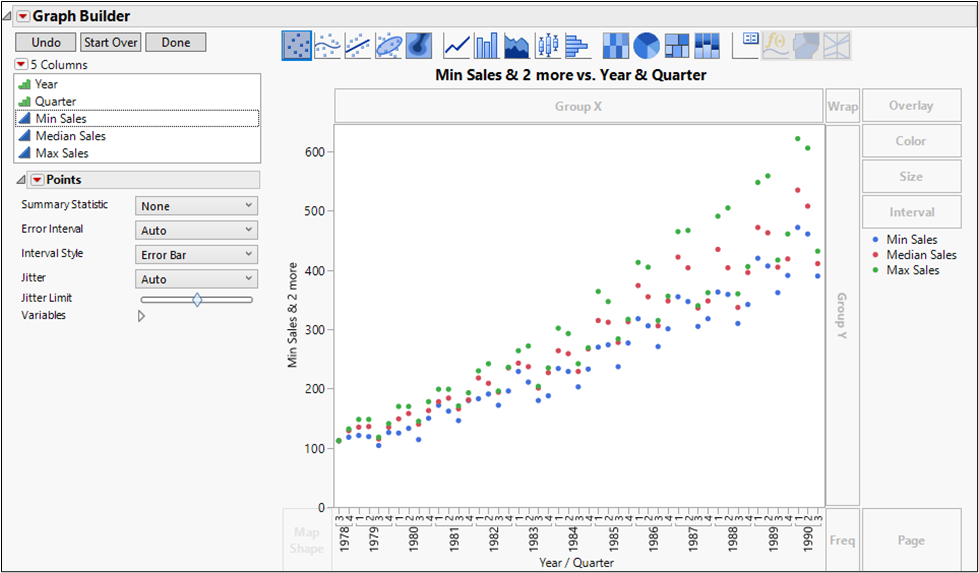The image size is (979, 573).
Task: Choose the Smoother element icon
Action: tap(328, 45)
